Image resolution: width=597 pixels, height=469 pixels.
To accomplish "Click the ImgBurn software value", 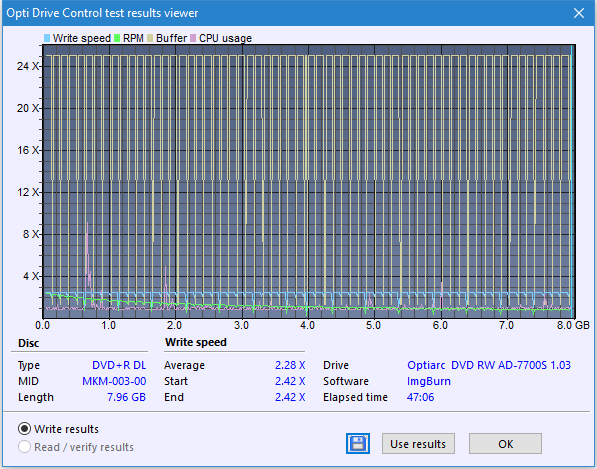I will tap(429, 381).
